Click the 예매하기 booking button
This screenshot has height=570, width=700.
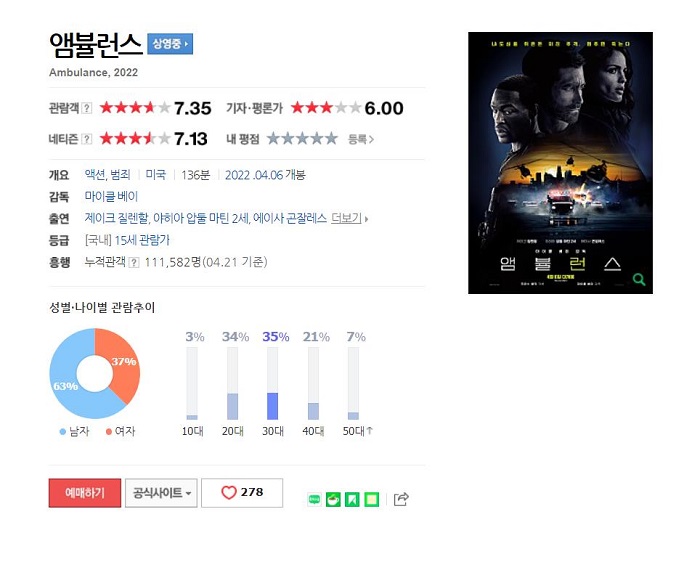[85, 493]
